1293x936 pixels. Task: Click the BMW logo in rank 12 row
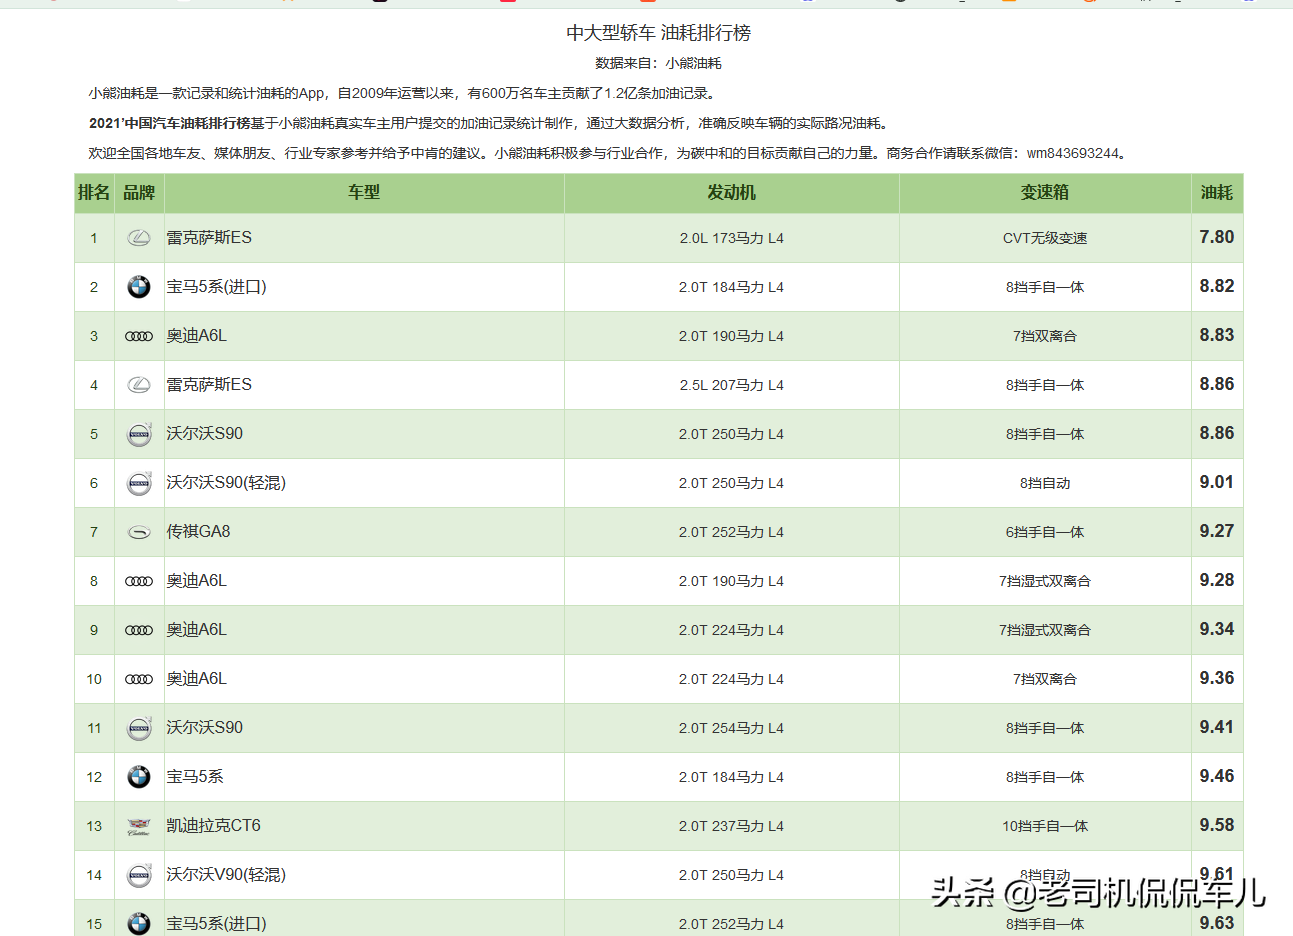click(139, 777)
